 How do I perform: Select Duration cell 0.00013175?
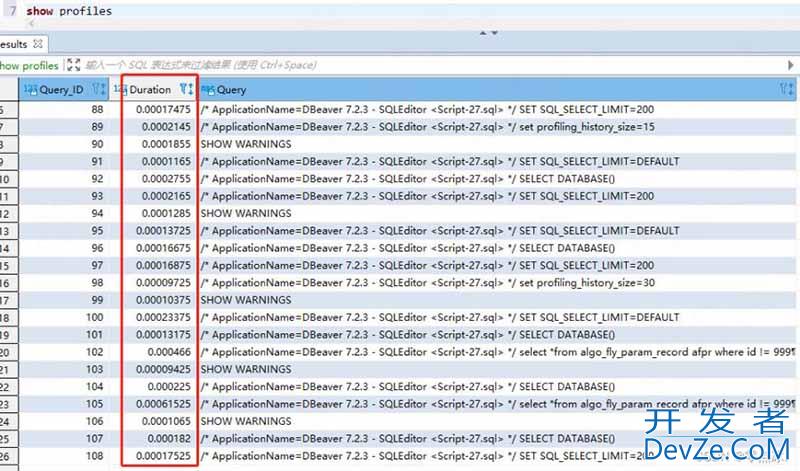click(x=154, y=335)
